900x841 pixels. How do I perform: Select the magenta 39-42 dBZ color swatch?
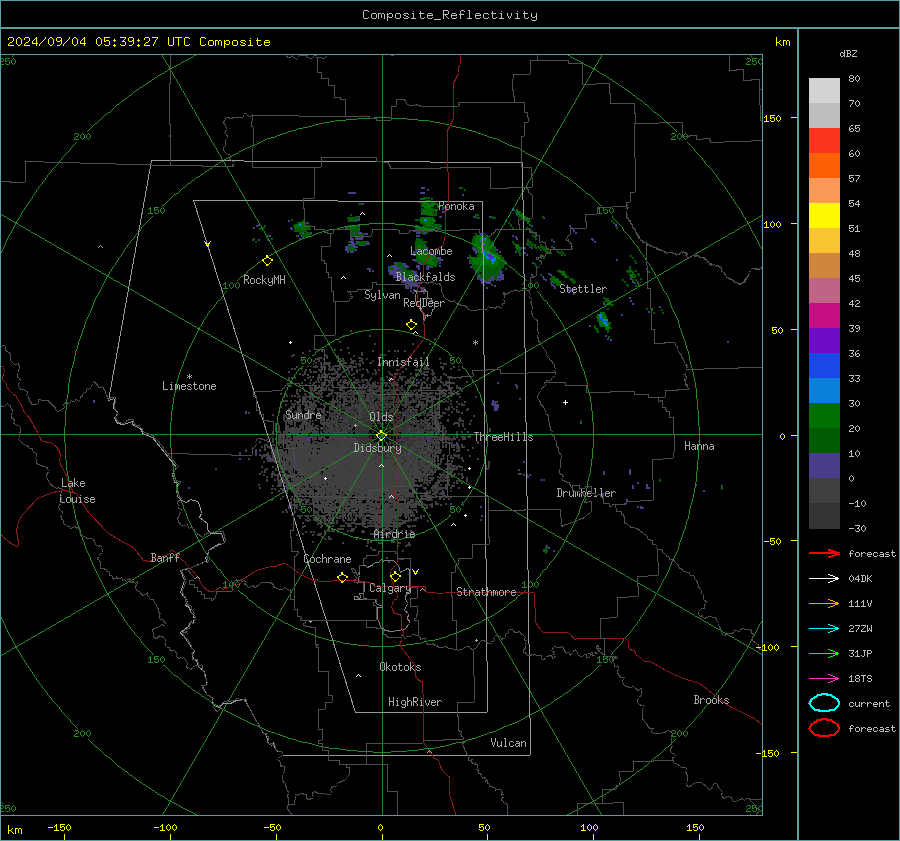click(x=824, y=316)
